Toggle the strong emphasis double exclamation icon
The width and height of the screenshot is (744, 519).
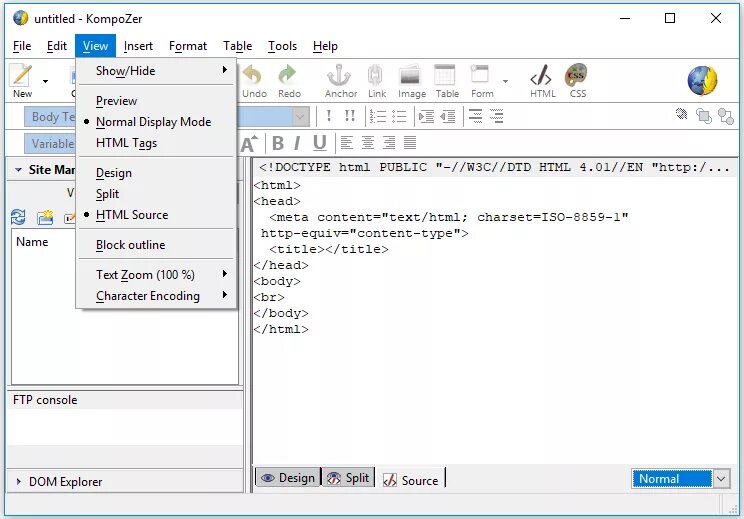[x=350, y=116]
